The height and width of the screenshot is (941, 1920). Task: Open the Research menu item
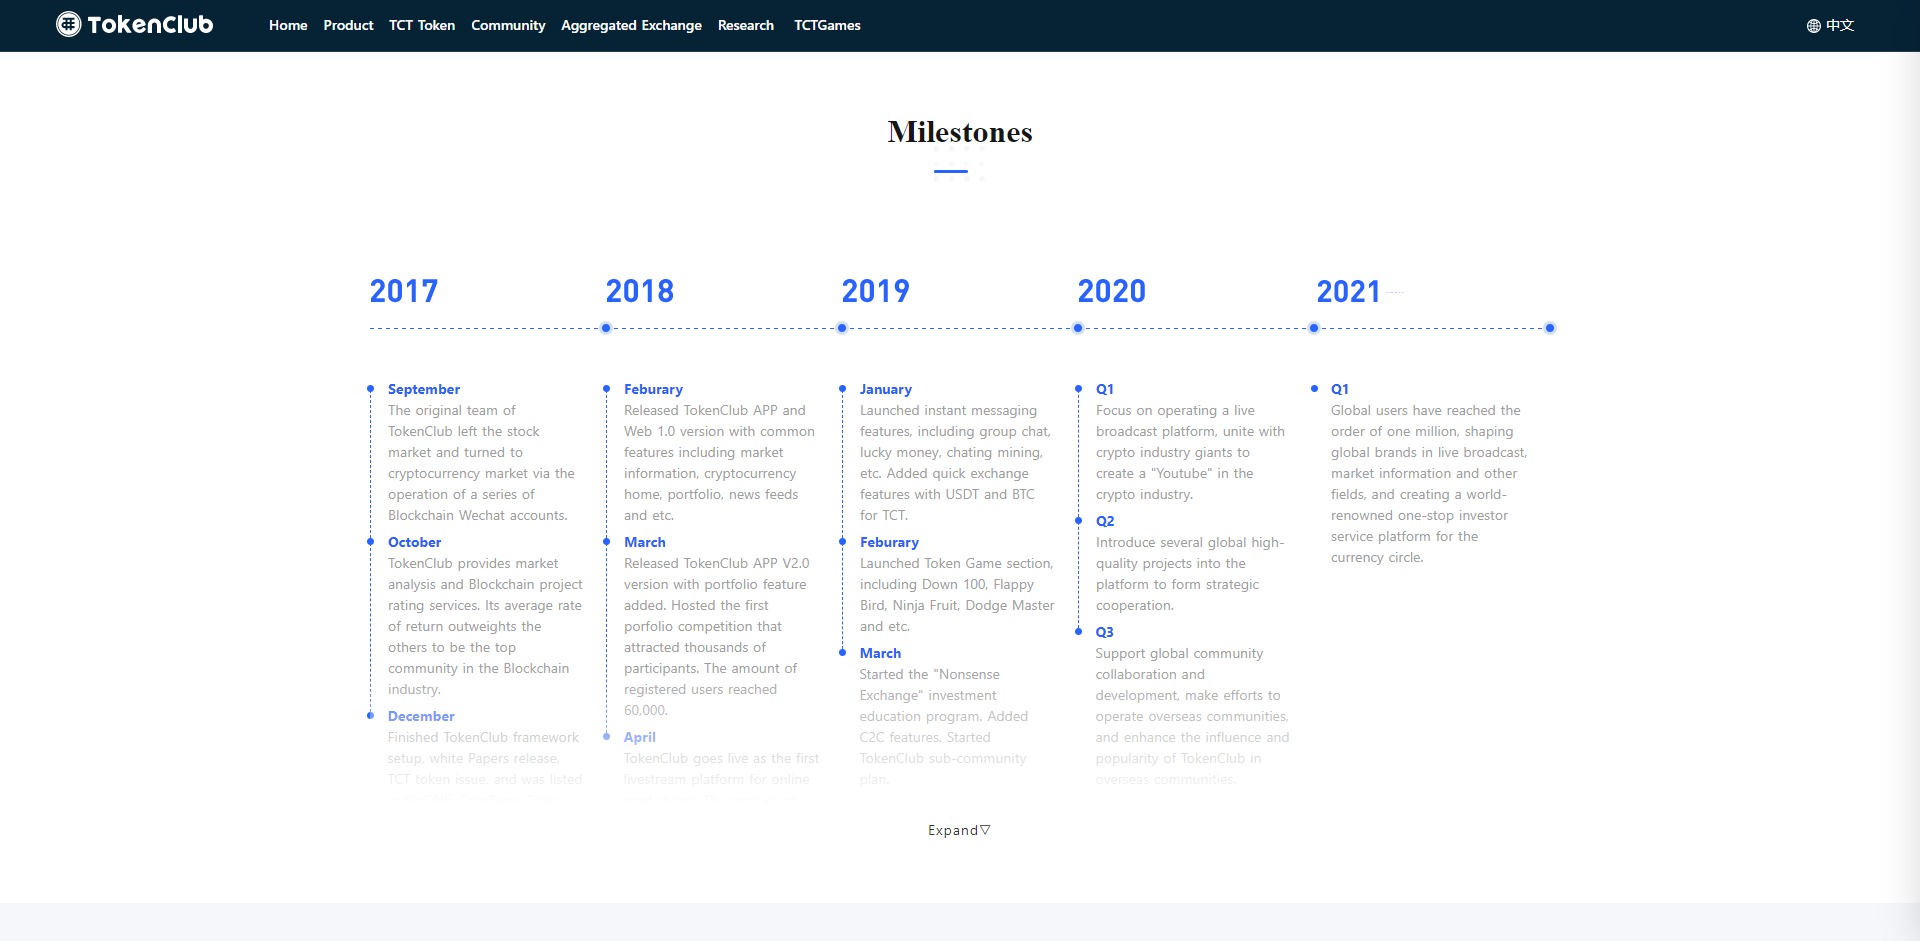point(746,25)
